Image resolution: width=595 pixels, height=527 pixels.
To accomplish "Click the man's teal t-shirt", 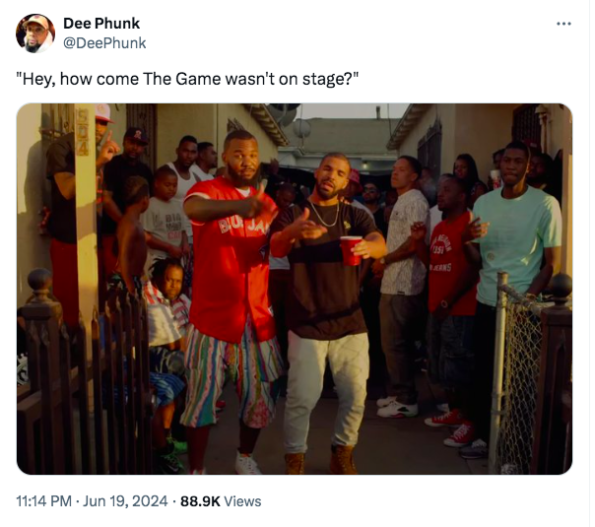I will click(518, 244).
